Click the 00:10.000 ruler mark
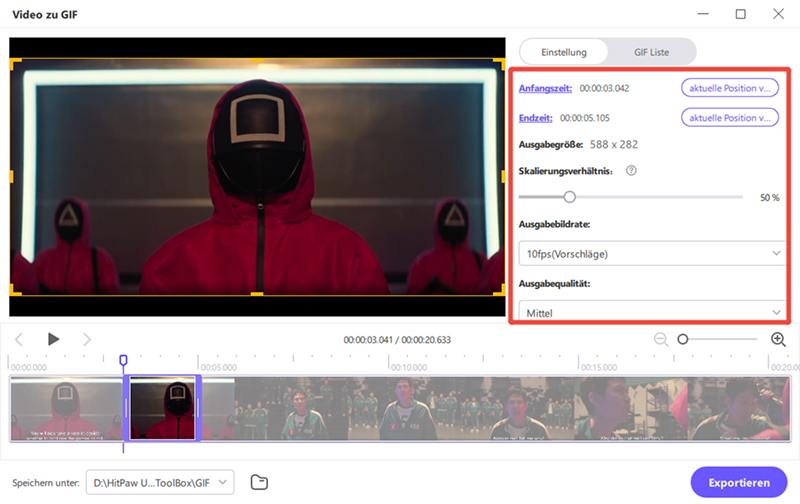 pos(409,367)
